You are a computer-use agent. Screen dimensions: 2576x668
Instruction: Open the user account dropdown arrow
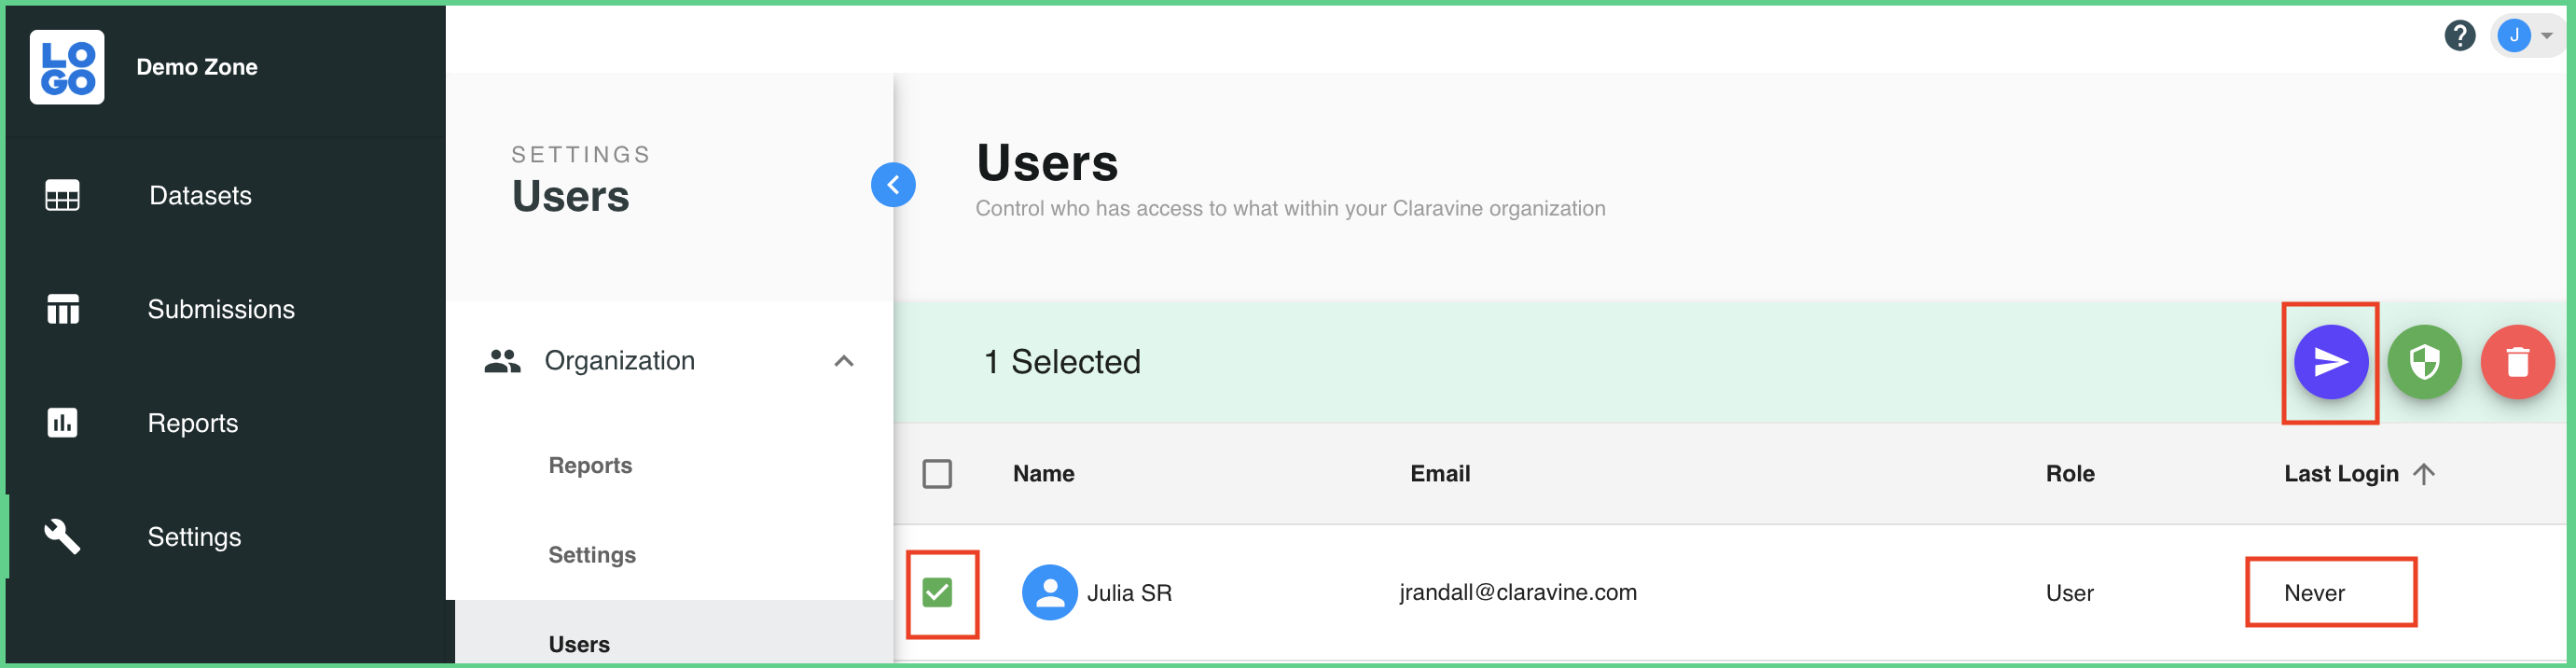tap(2547, 36)
